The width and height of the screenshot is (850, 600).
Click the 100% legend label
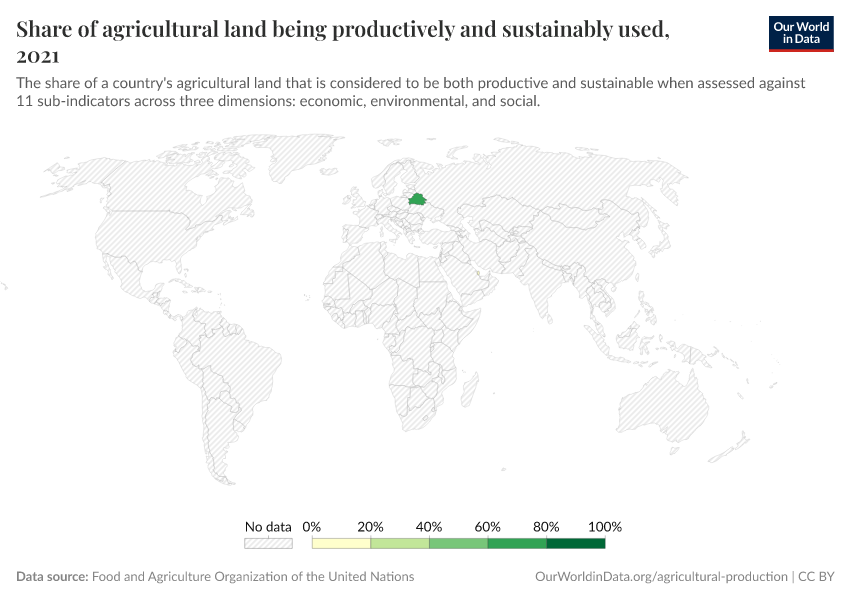(605, 527)
